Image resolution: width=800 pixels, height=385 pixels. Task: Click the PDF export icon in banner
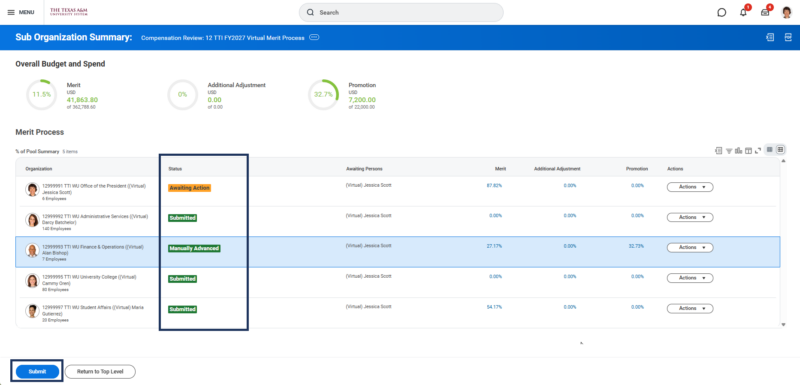point(788,37)
